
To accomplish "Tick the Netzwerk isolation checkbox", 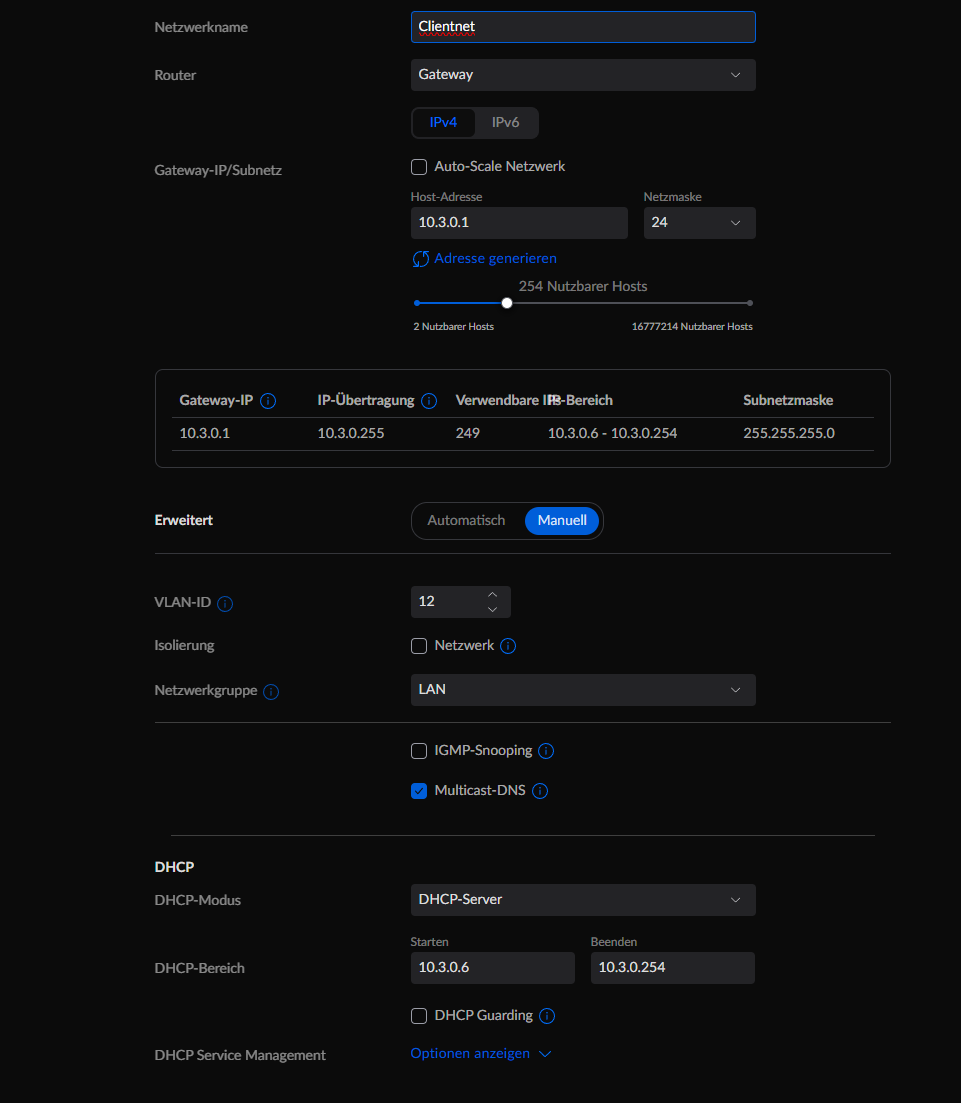I will (419, 646).
